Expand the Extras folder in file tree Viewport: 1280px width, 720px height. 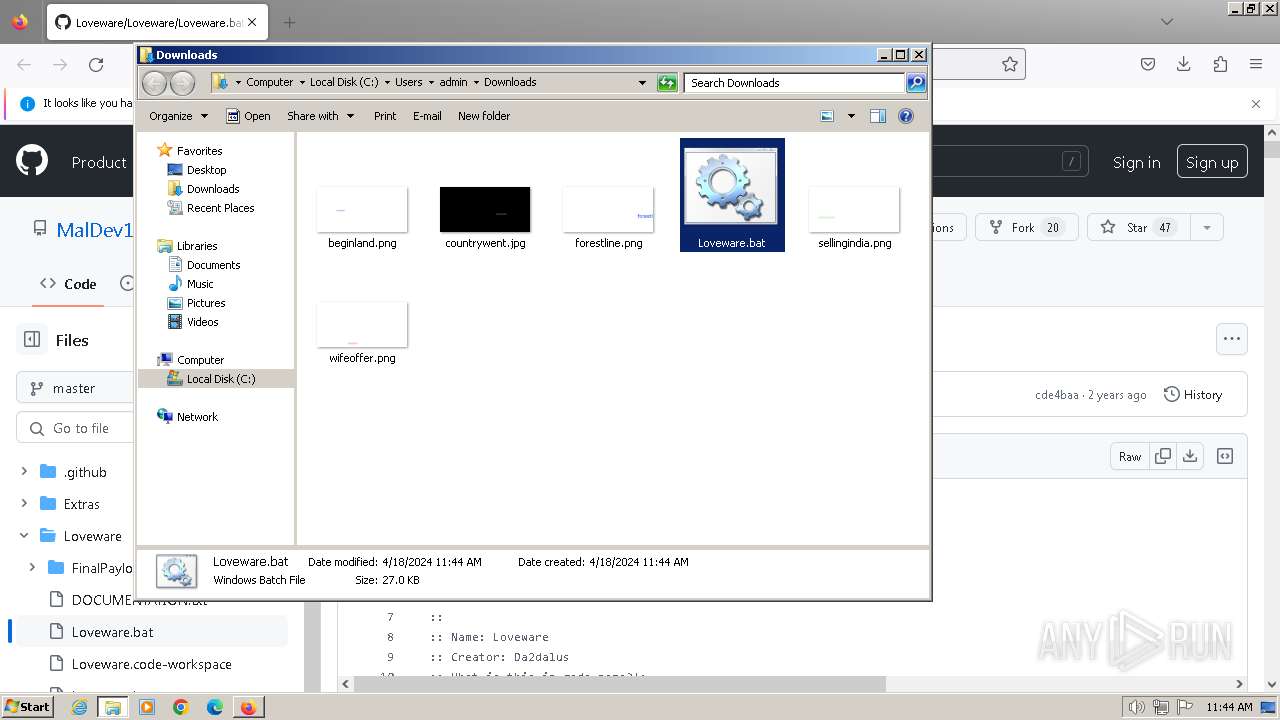coord(24,504)
